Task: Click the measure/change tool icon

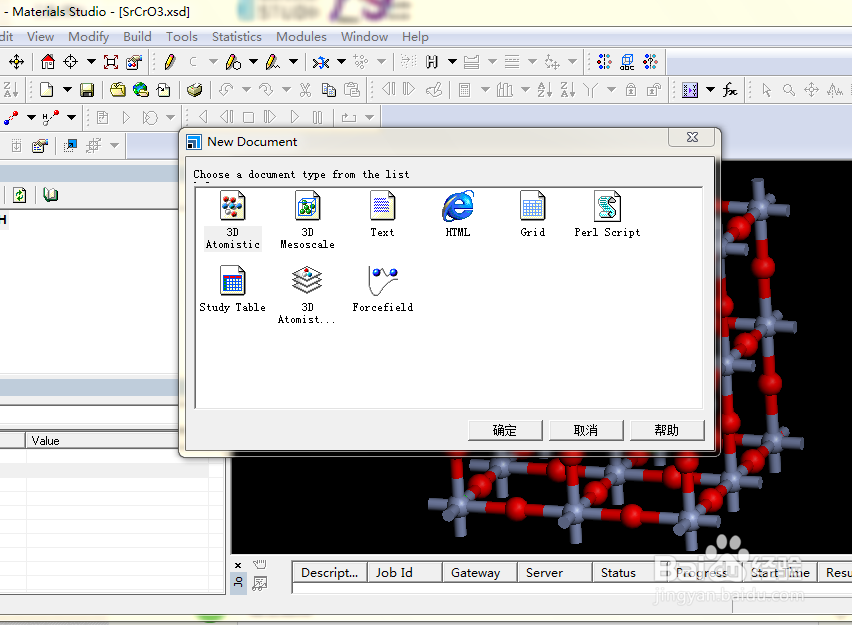Action: [321, 62]
